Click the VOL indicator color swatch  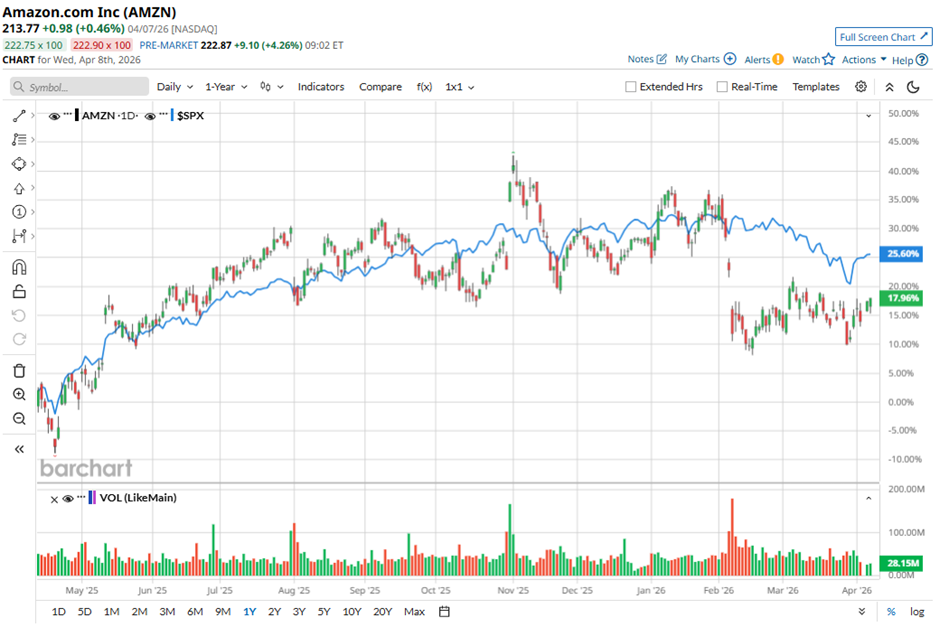pos(93,497)
